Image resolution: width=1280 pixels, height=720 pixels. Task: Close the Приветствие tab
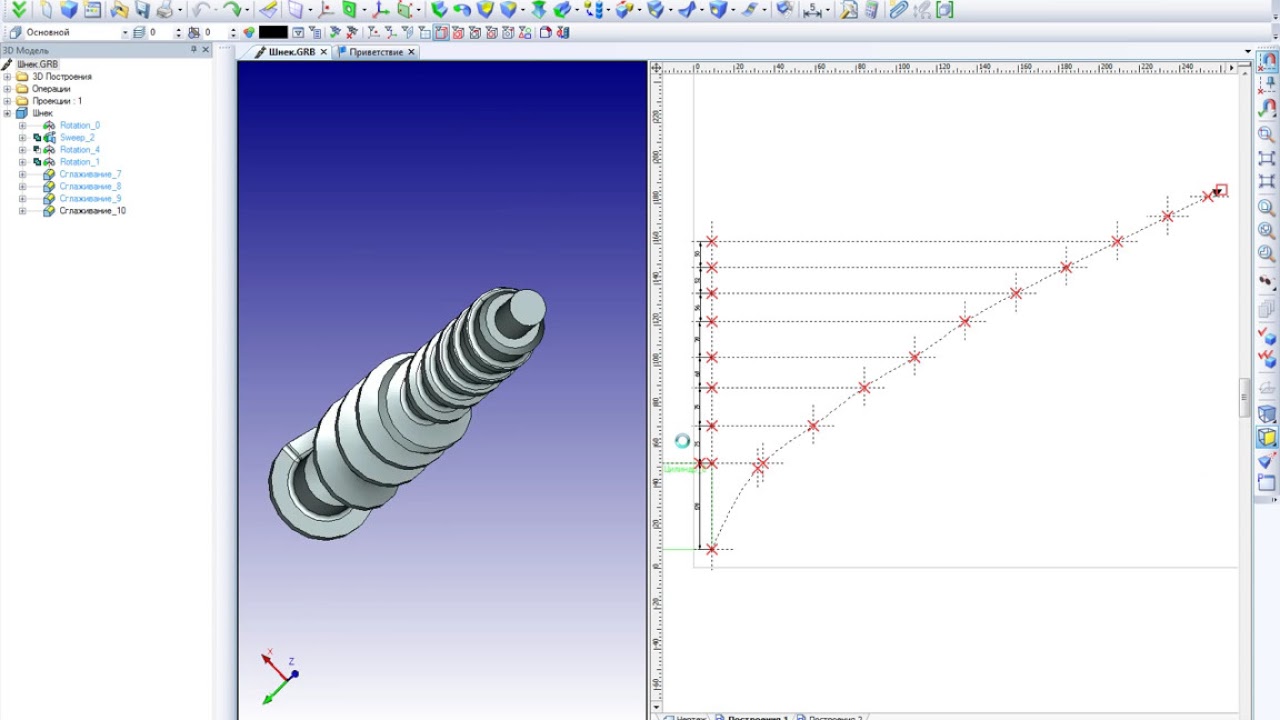[x=411, y=52]
